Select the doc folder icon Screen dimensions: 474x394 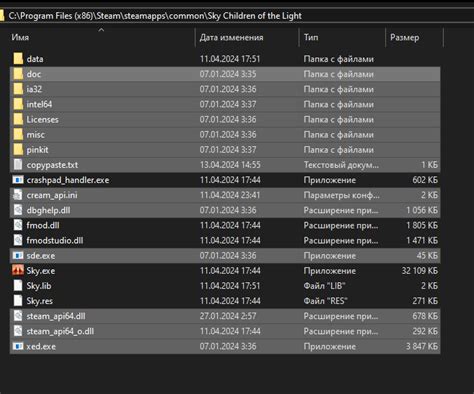click(x=18, y=74)
